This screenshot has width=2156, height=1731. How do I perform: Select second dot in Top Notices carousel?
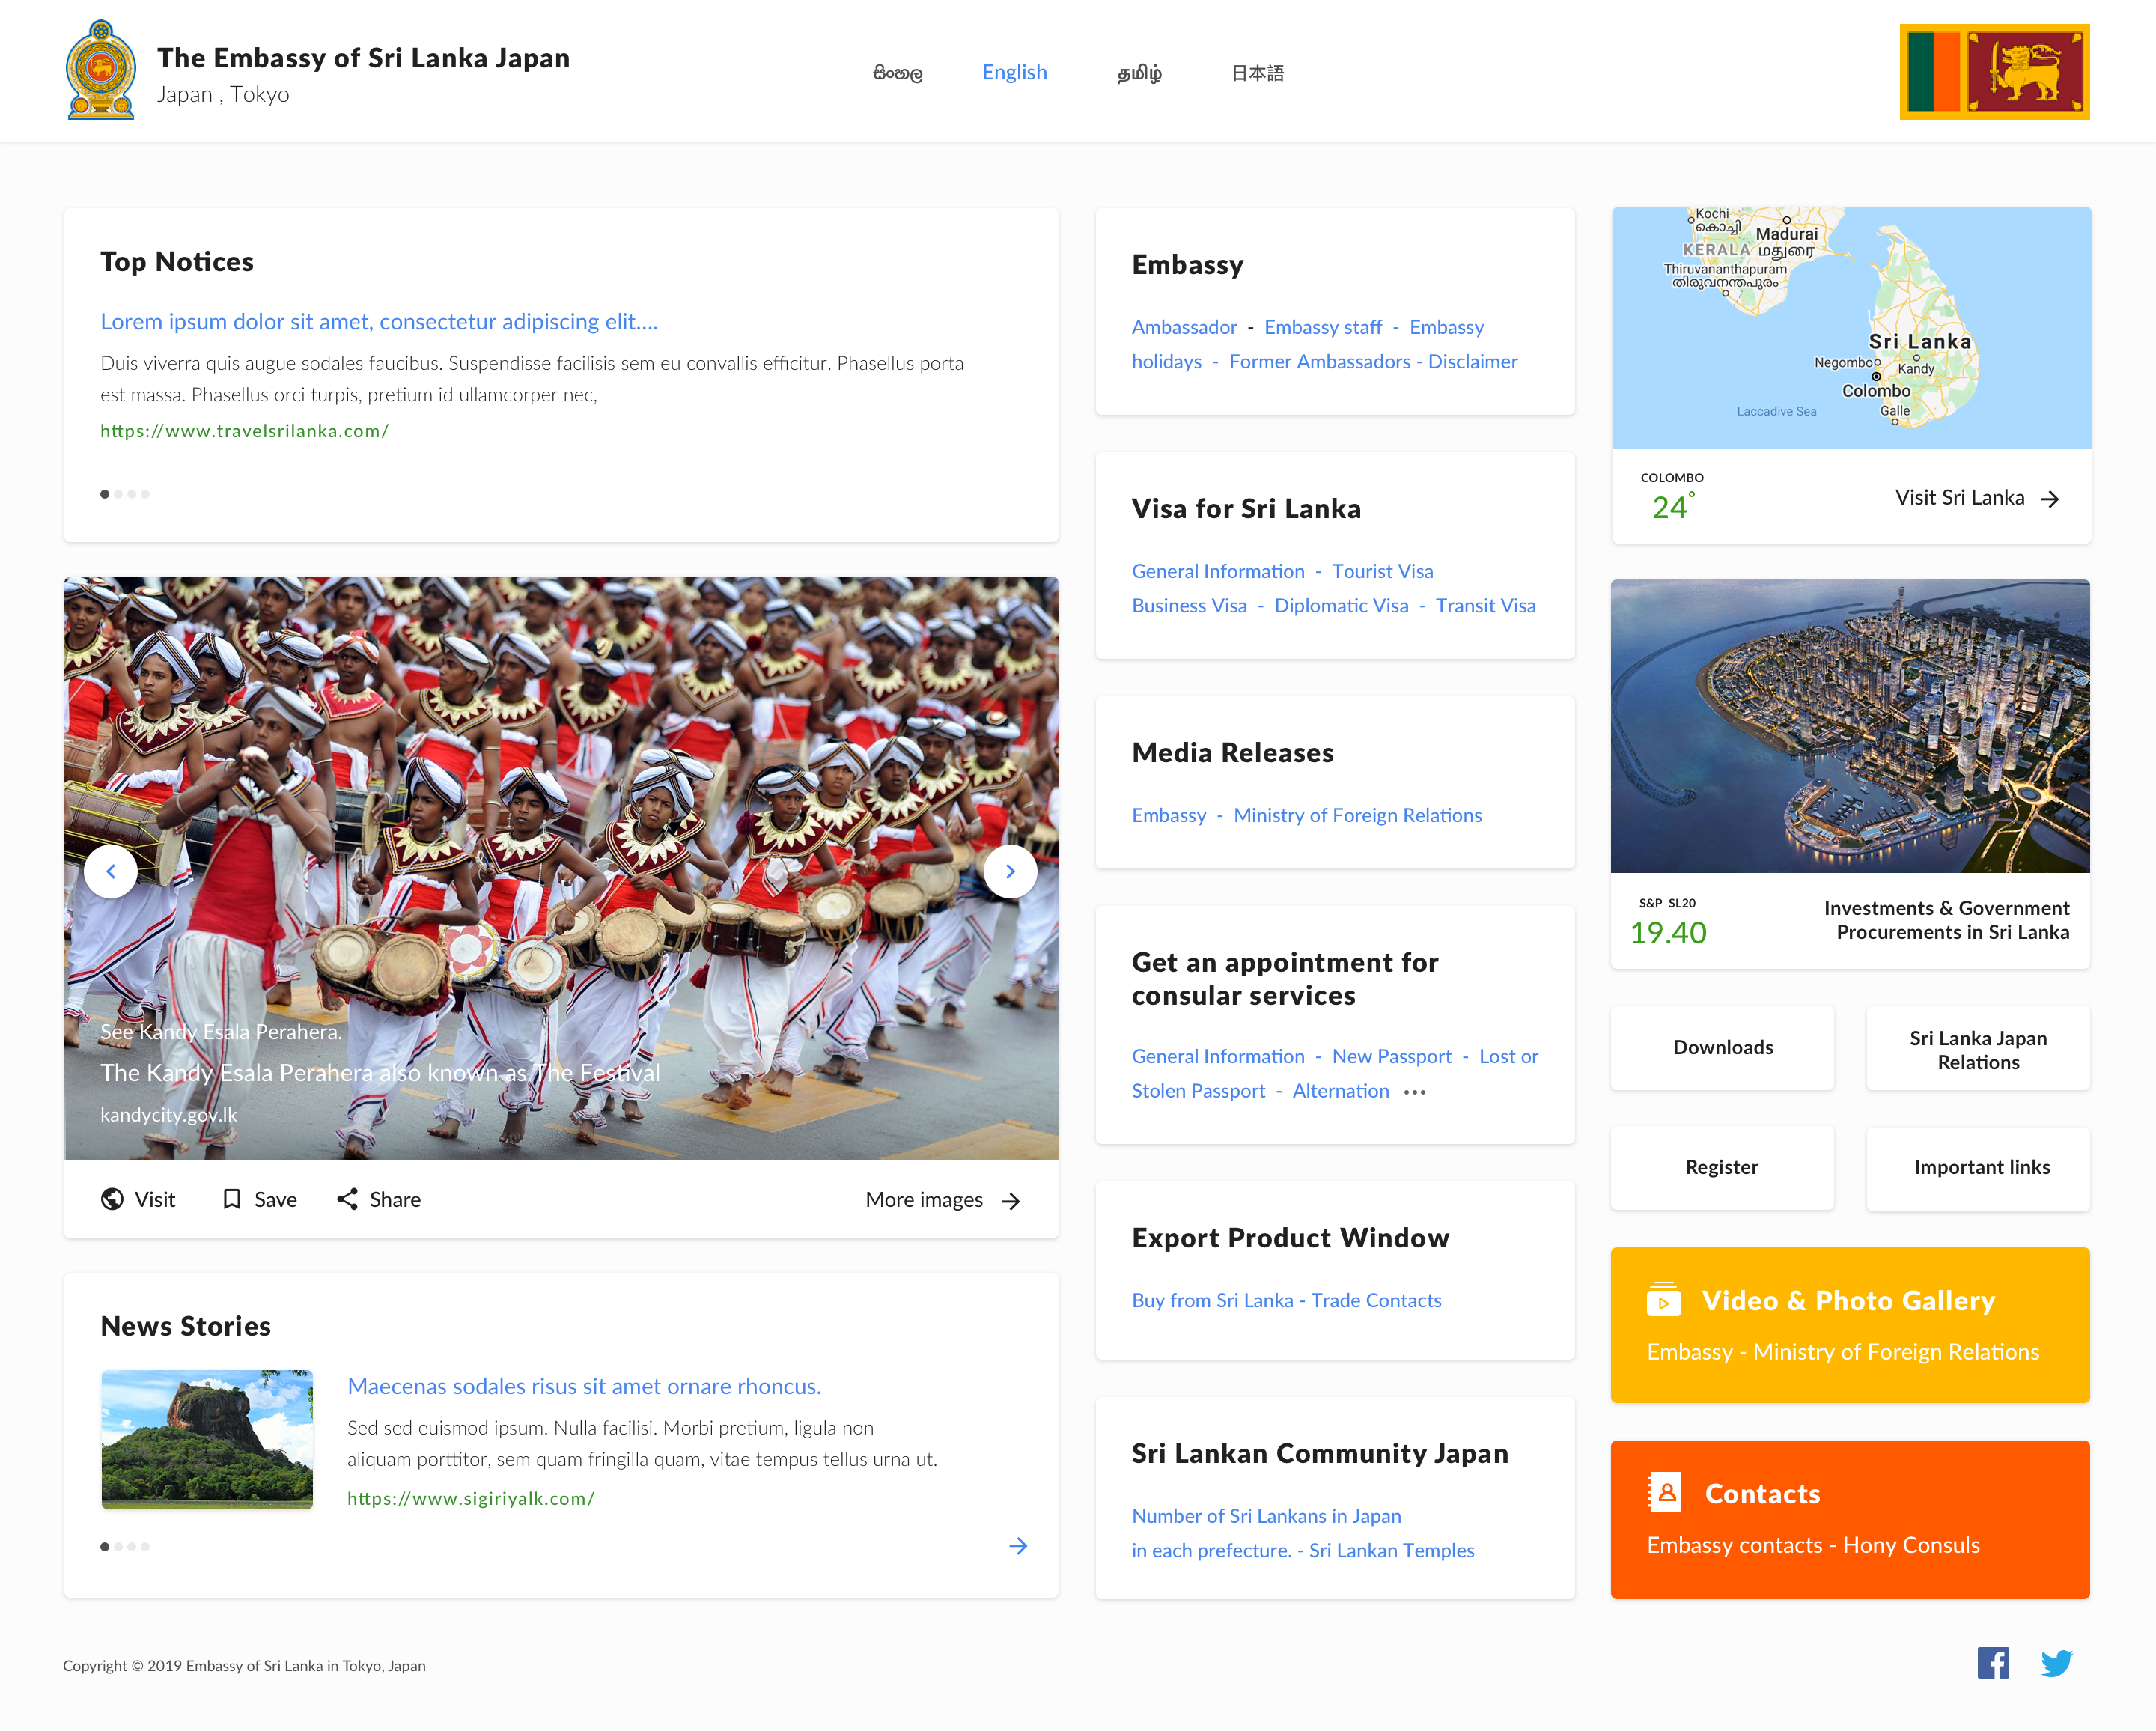[118, 494]
